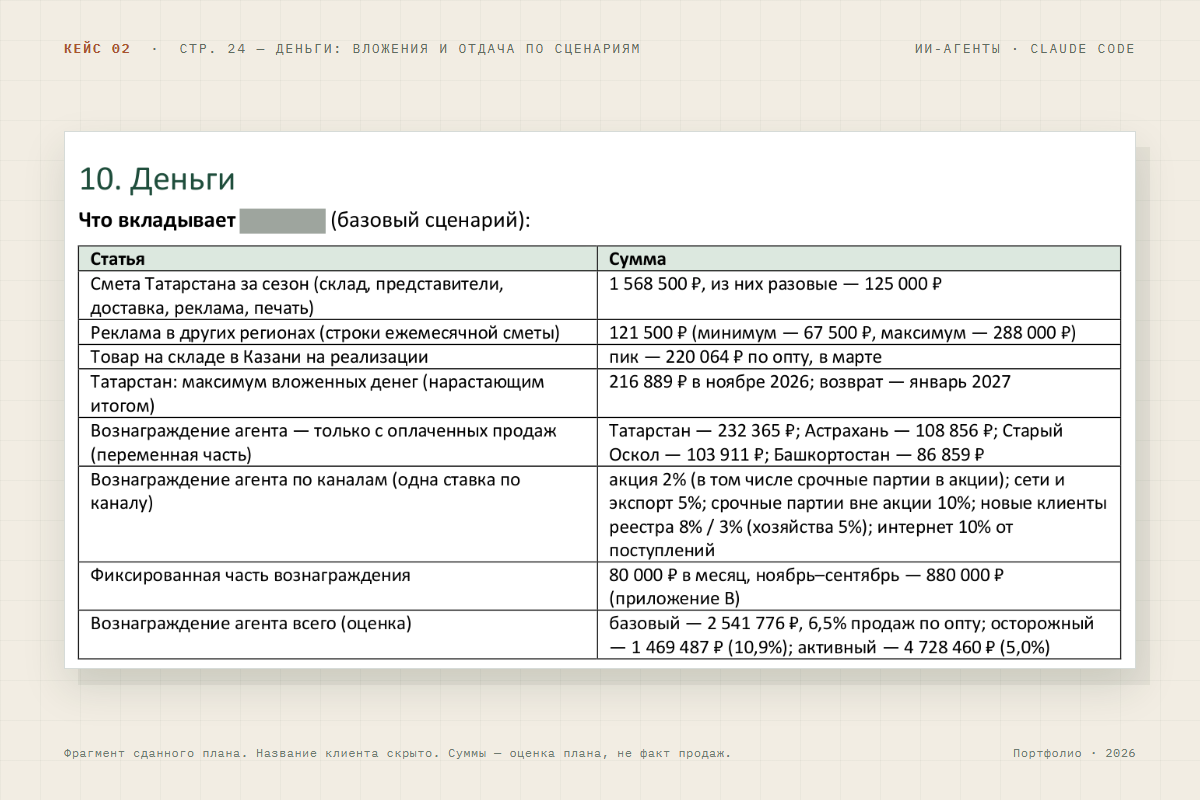Click the "Сумма" column header

coord(859,258)
